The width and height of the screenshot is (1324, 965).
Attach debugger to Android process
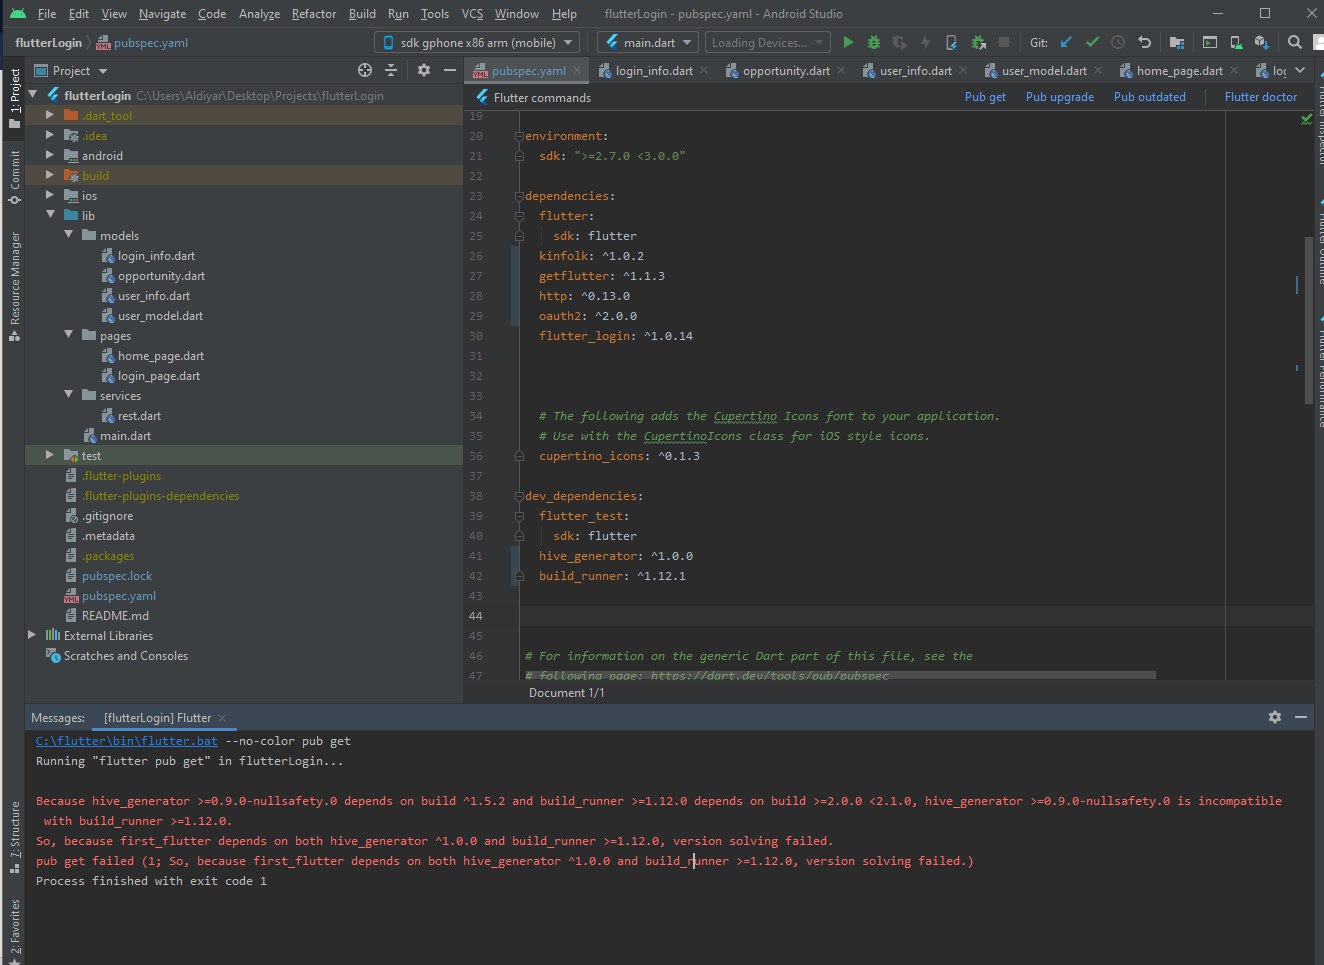point(978,42)
